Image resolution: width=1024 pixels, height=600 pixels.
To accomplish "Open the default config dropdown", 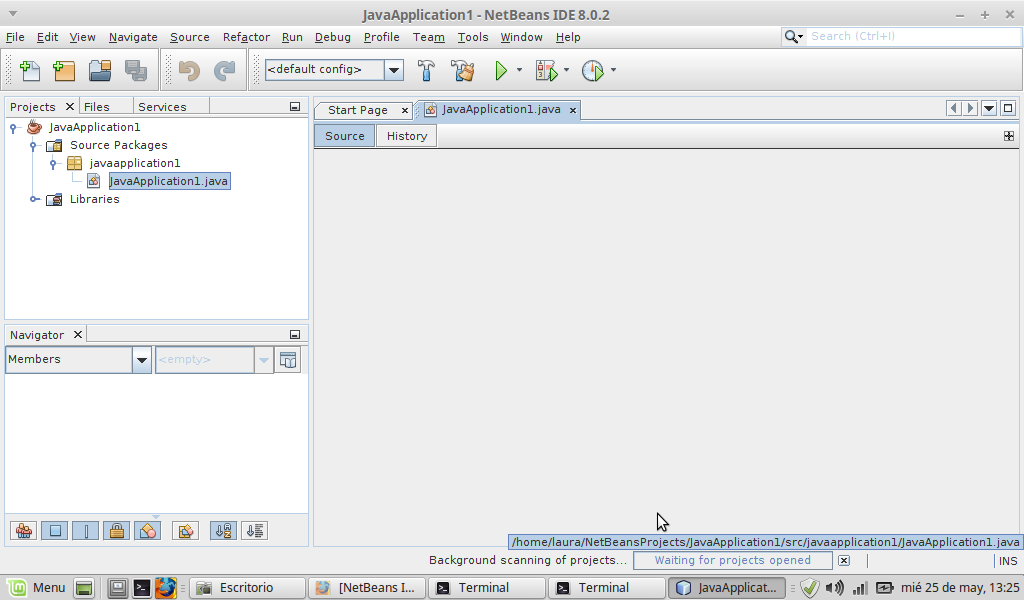I will tap(394, 70).
